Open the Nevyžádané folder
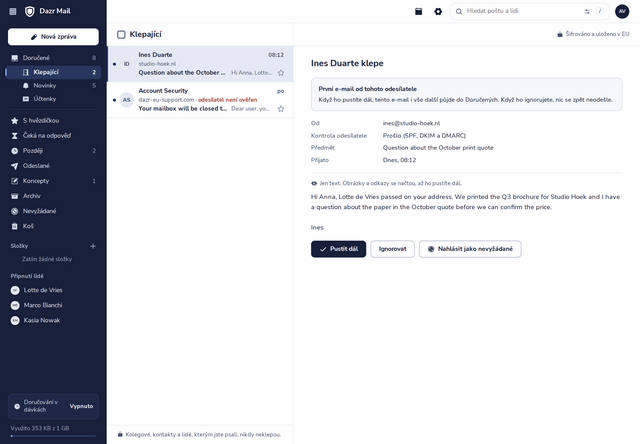The image size is (640, 444). 53,211
